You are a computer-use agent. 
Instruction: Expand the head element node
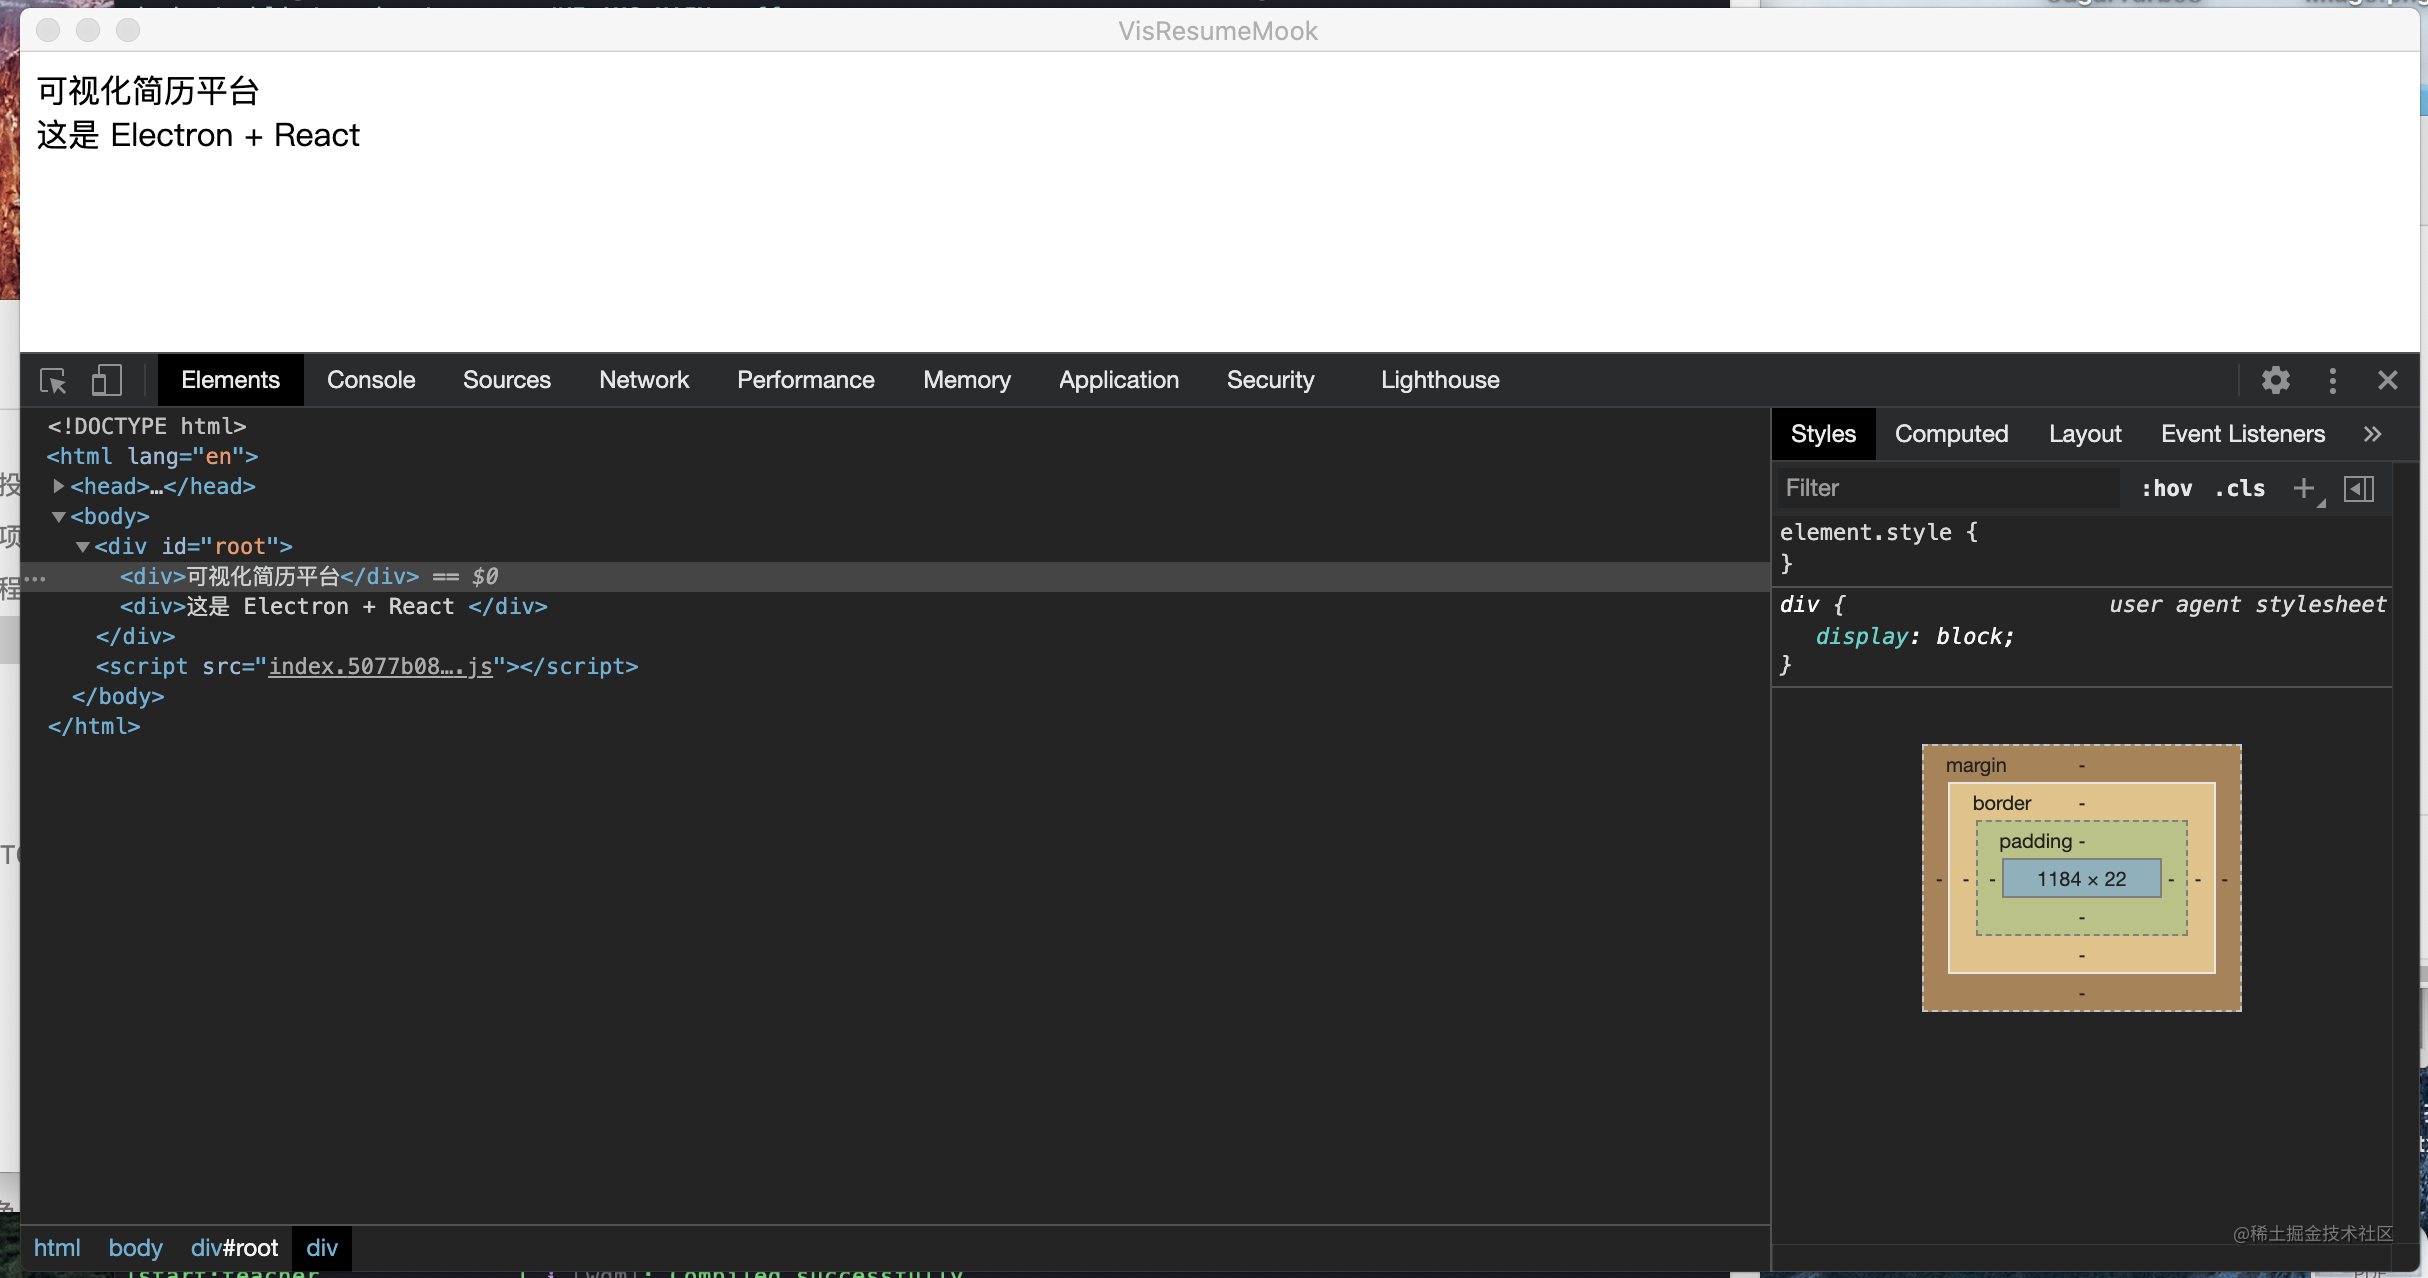pyautogui.click(x=59, y=486)
